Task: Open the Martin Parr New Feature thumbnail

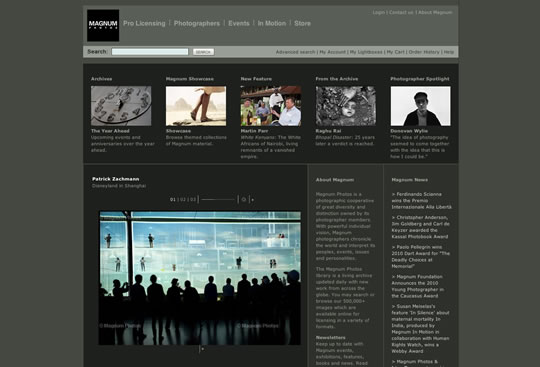Action: (x=271, y=106)
